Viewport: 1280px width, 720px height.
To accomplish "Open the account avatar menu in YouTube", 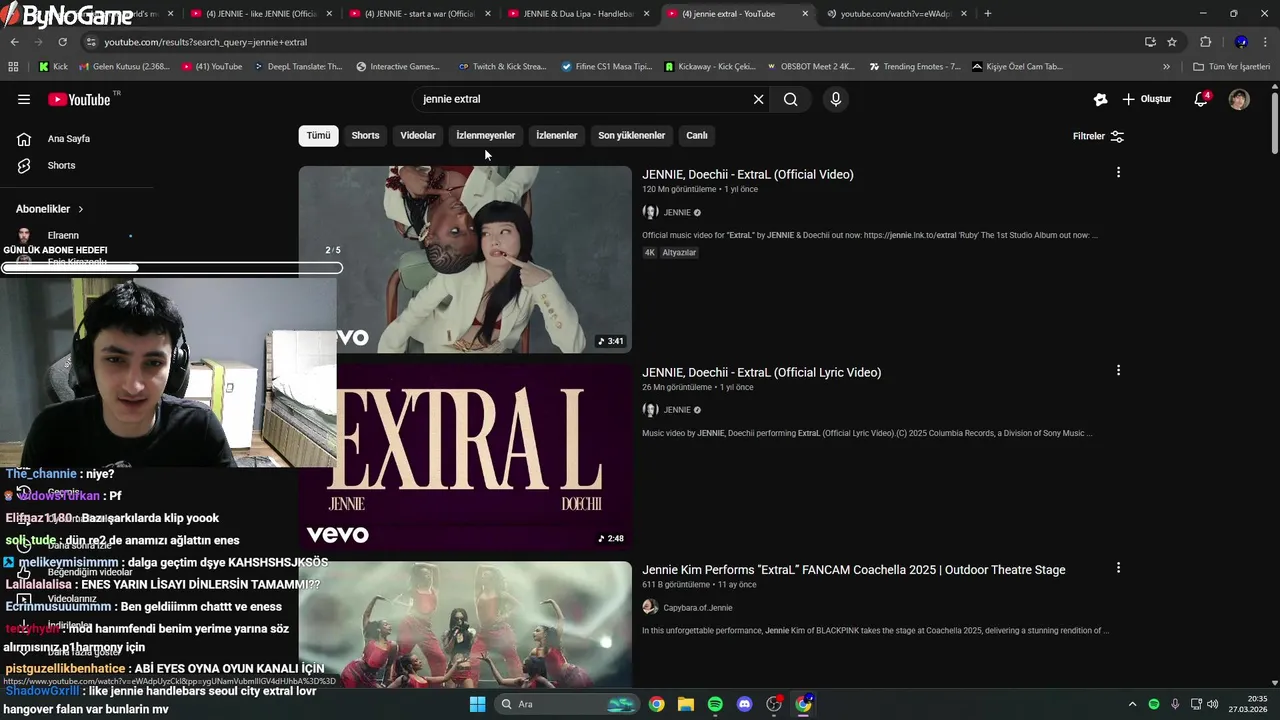I will click(x=1239, y=99).
